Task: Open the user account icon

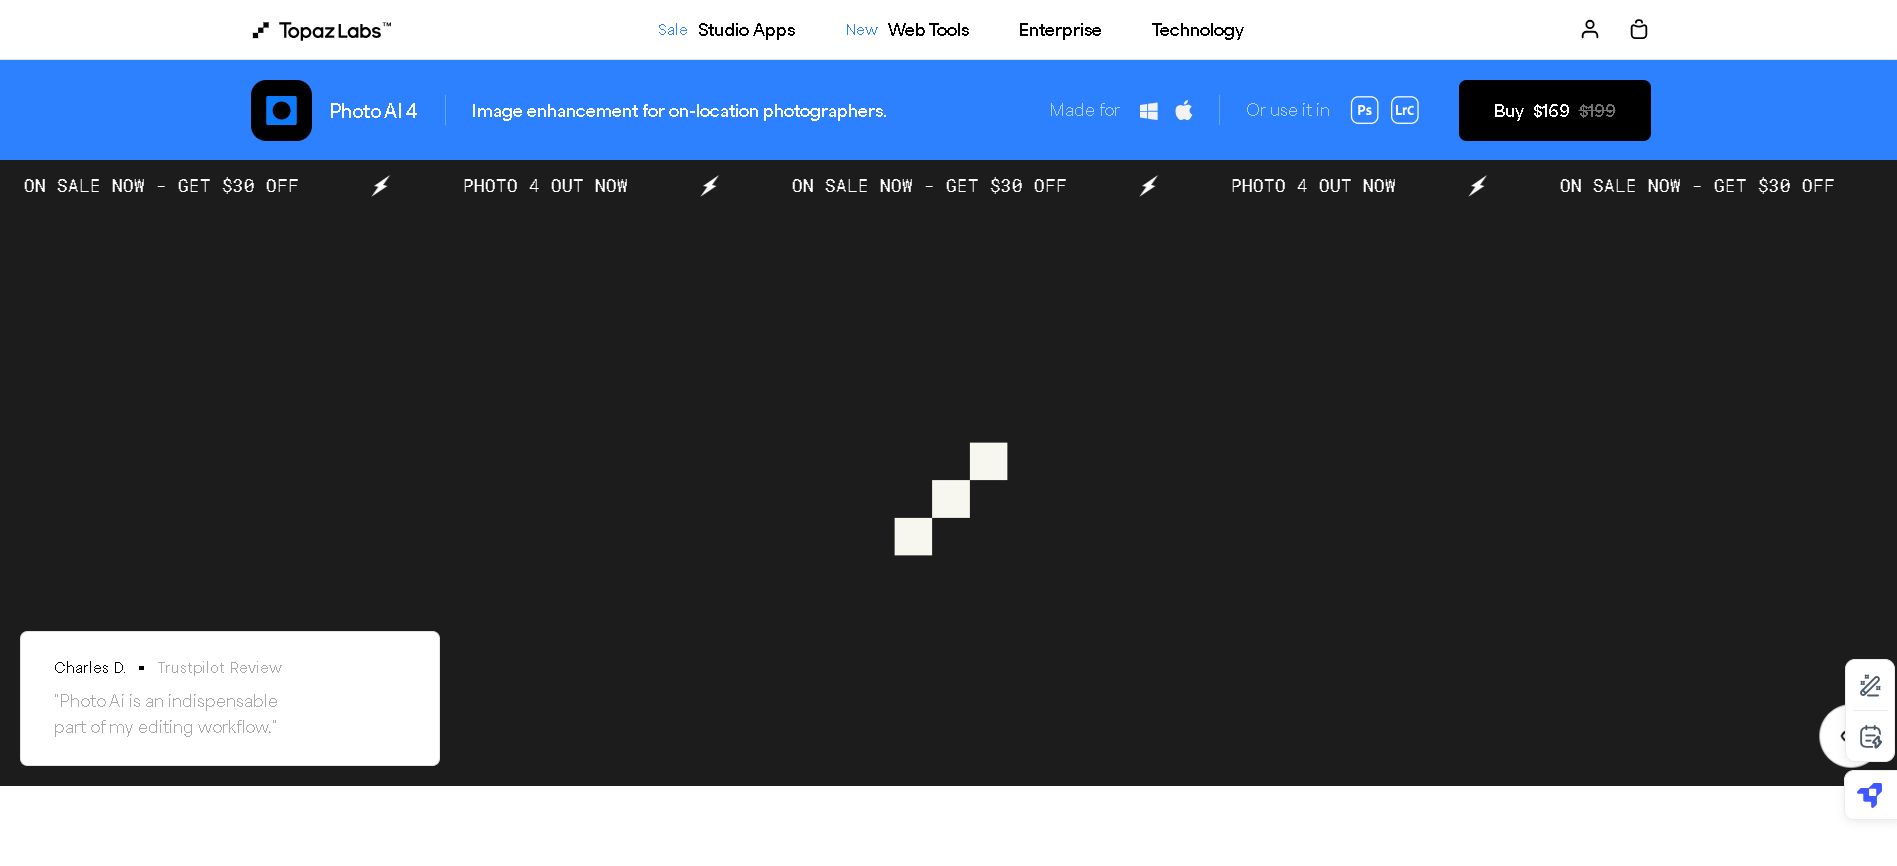Action: point(1590,29)
